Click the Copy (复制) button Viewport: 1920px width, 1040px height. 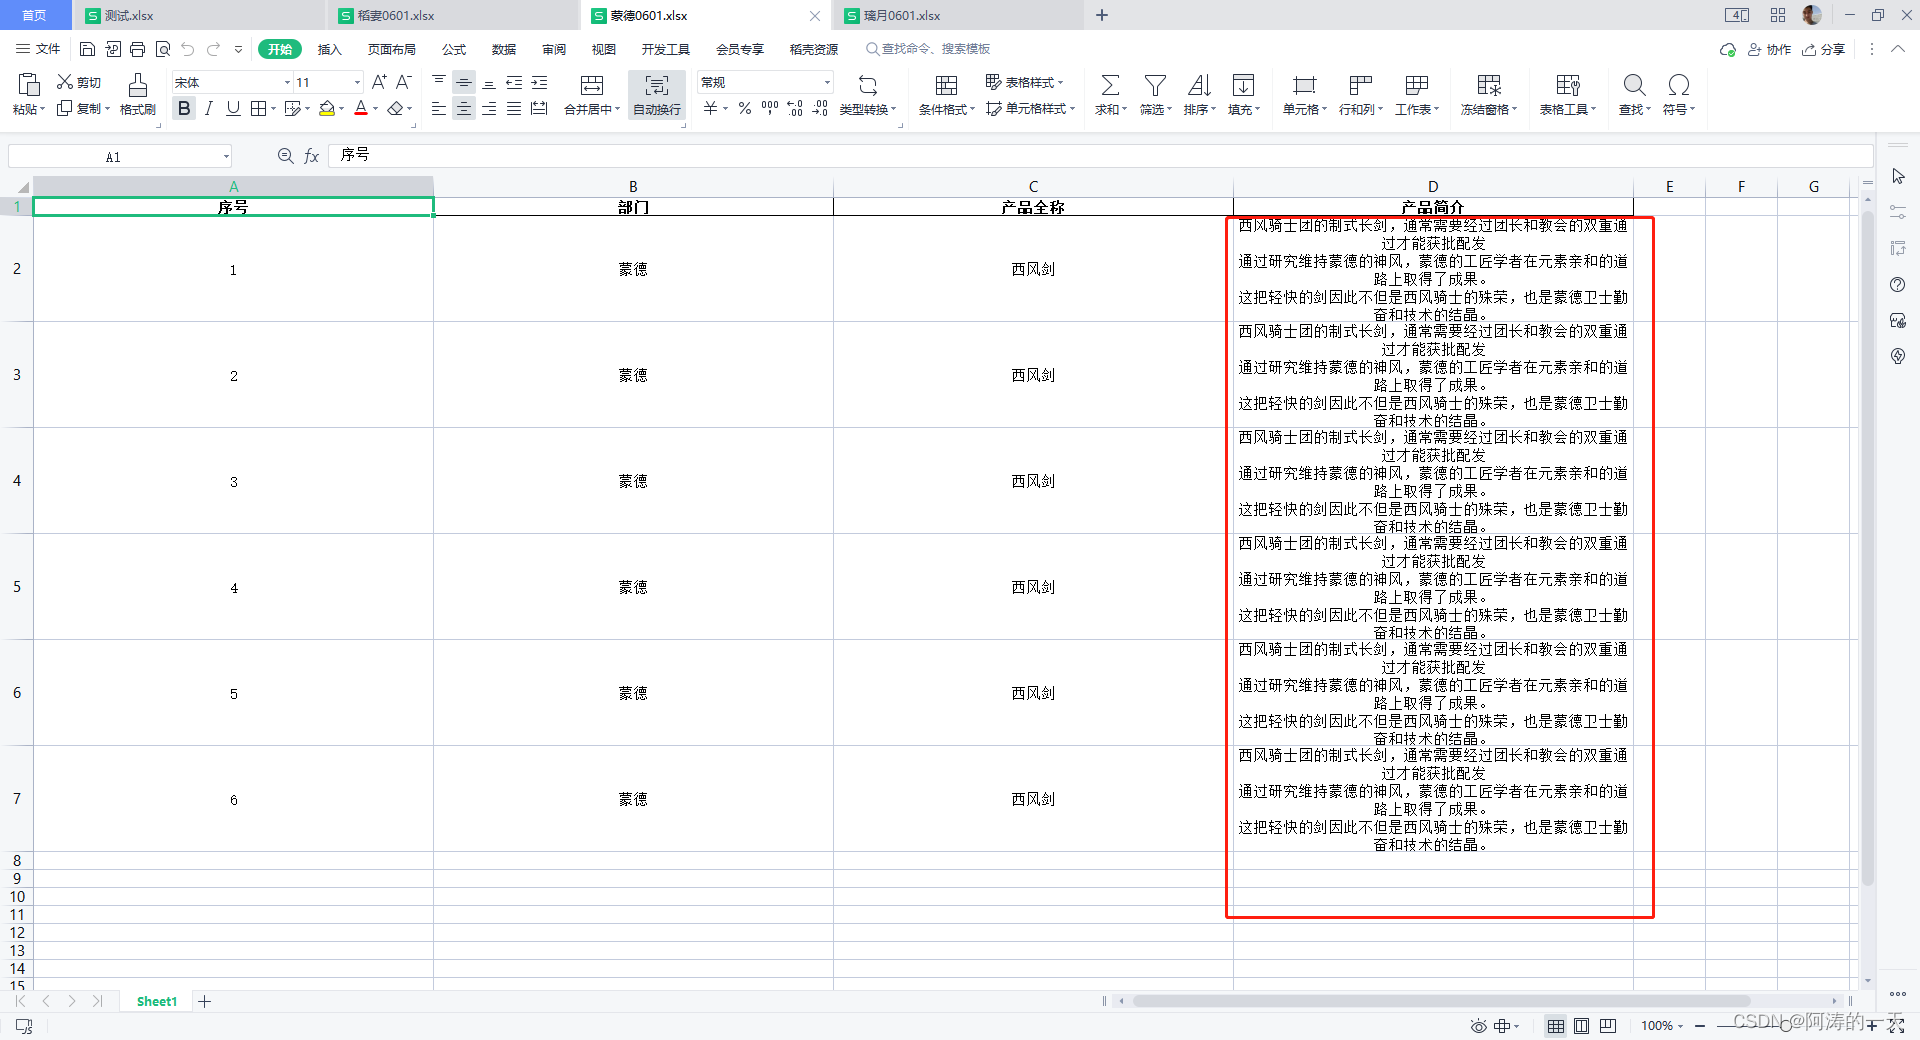tap(82, 108)
